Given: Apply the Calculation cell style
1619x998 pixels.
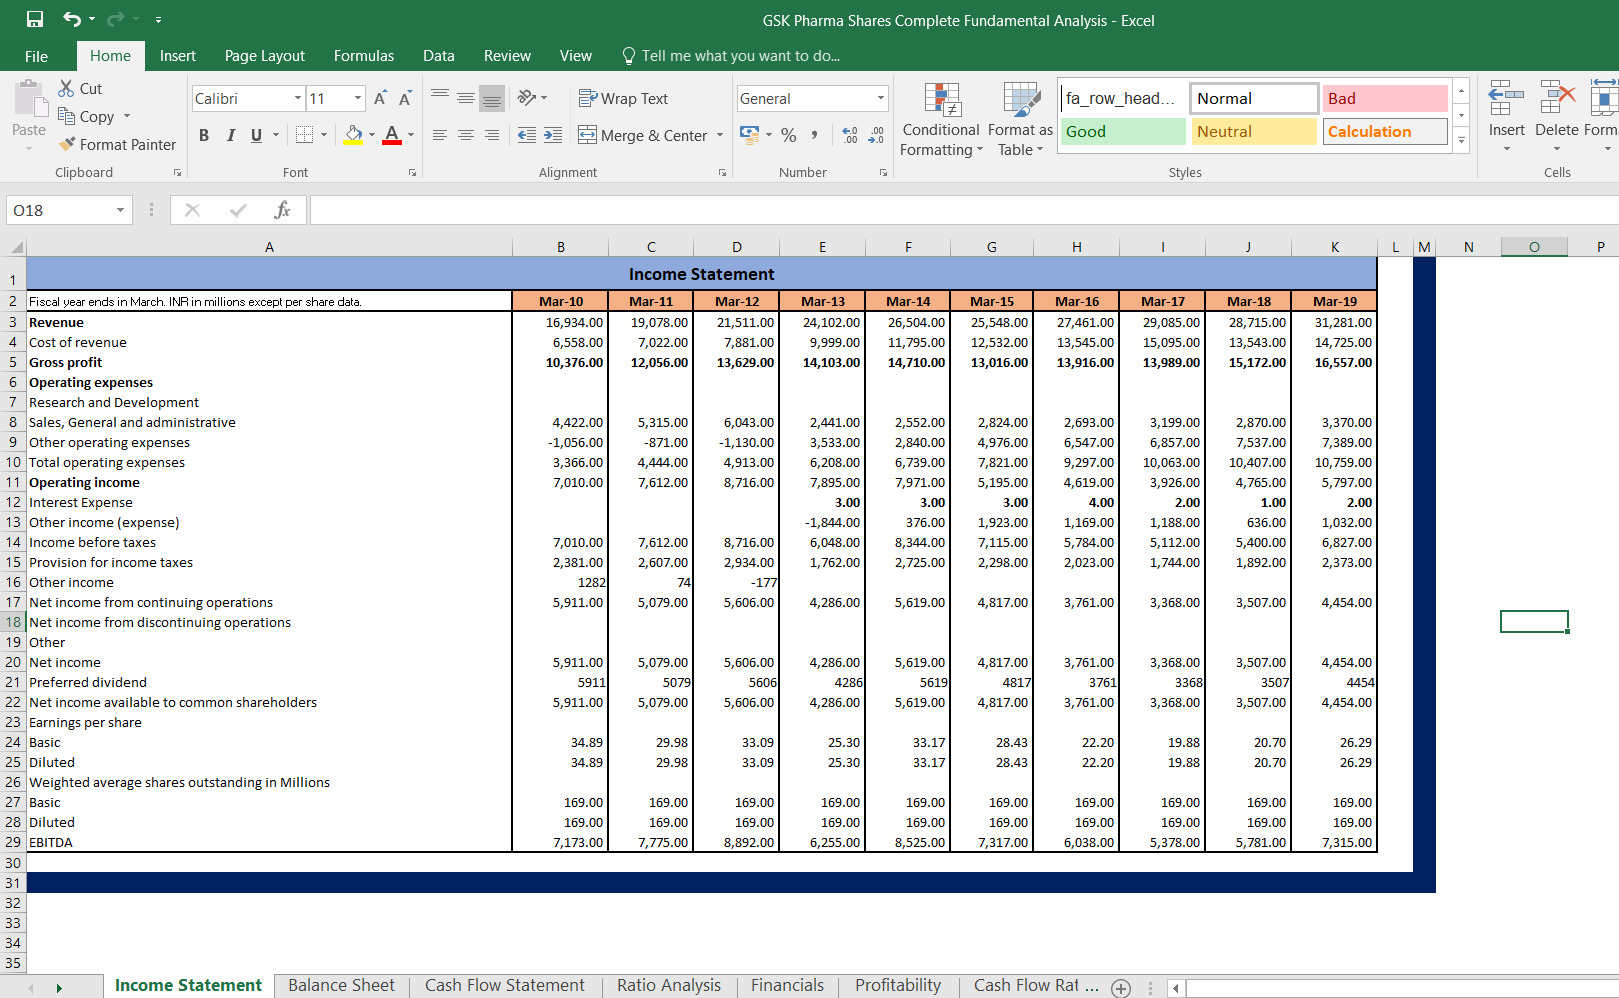Looking at the screenshot, I should coord(1385,131).
